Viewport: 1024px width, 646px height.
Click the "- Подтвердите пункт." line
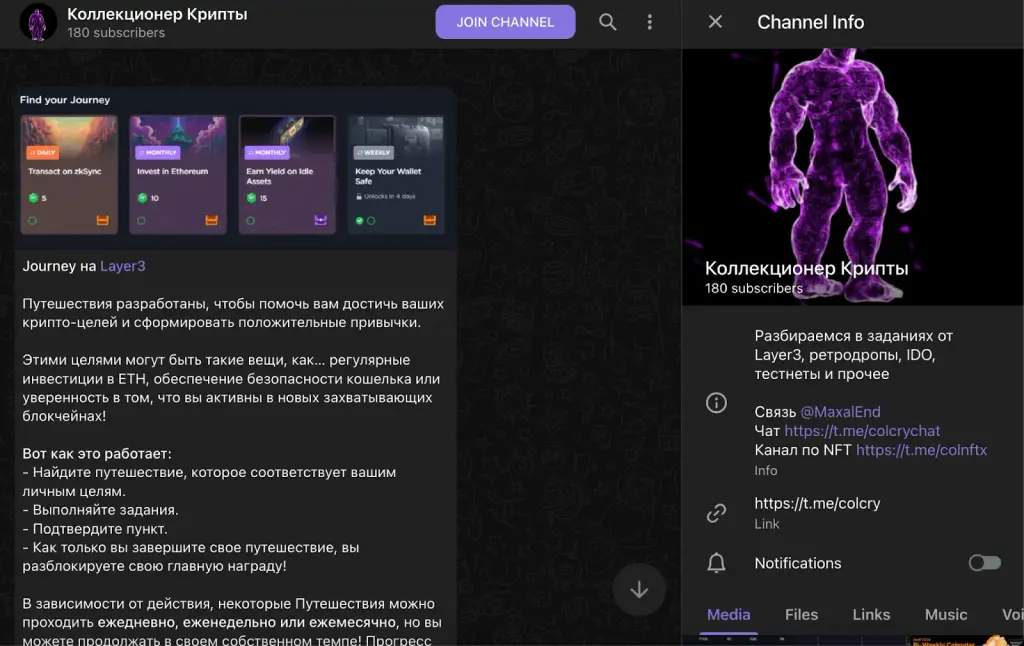click(95, 528)
